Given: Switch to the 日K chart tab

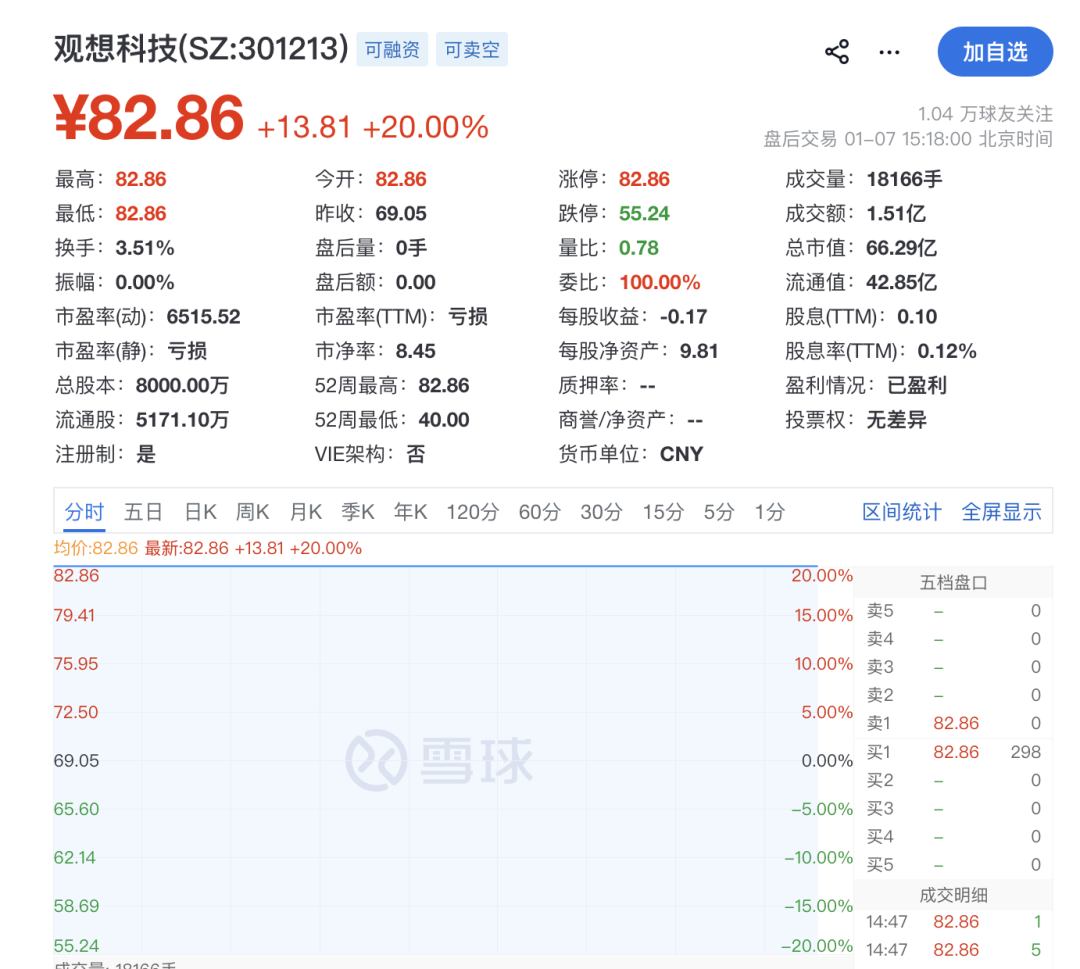Looking at the screenshot, I should (x=200, y=512).
